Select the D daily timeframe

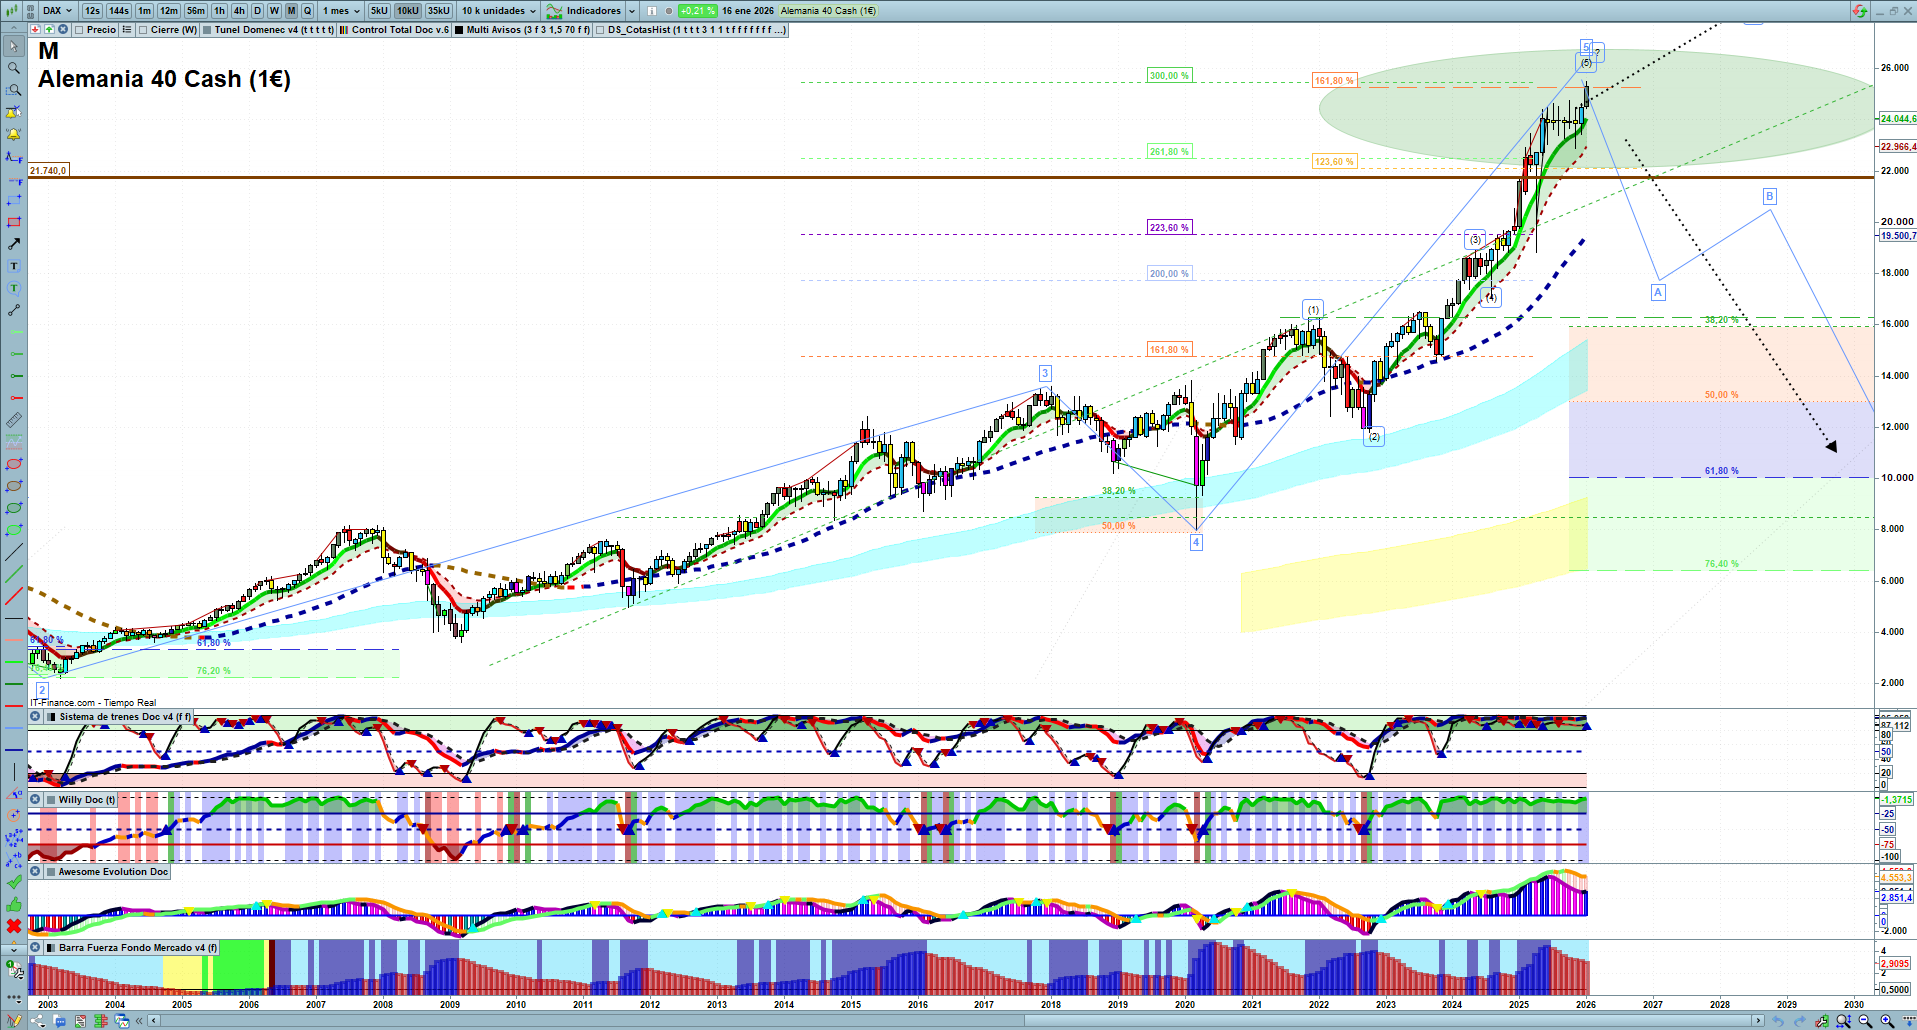(257, 11)
